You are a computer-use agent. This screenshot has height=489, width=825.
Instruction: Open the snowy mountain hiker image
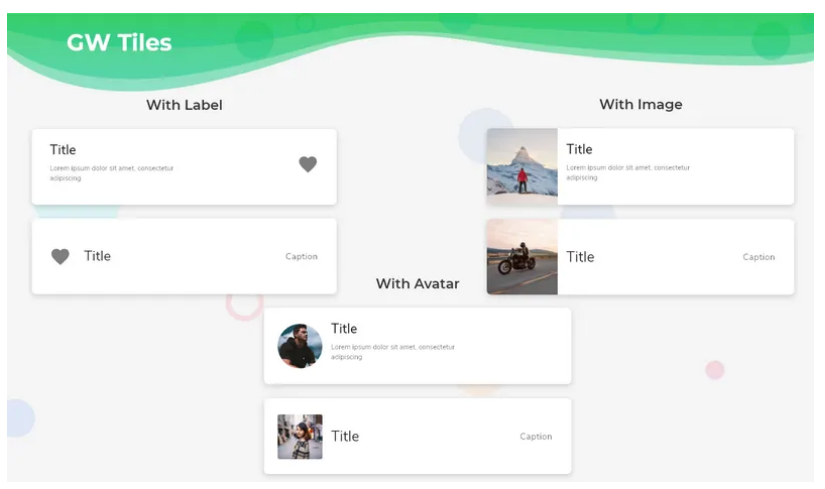pyautogui.click(x=522, y=166)
